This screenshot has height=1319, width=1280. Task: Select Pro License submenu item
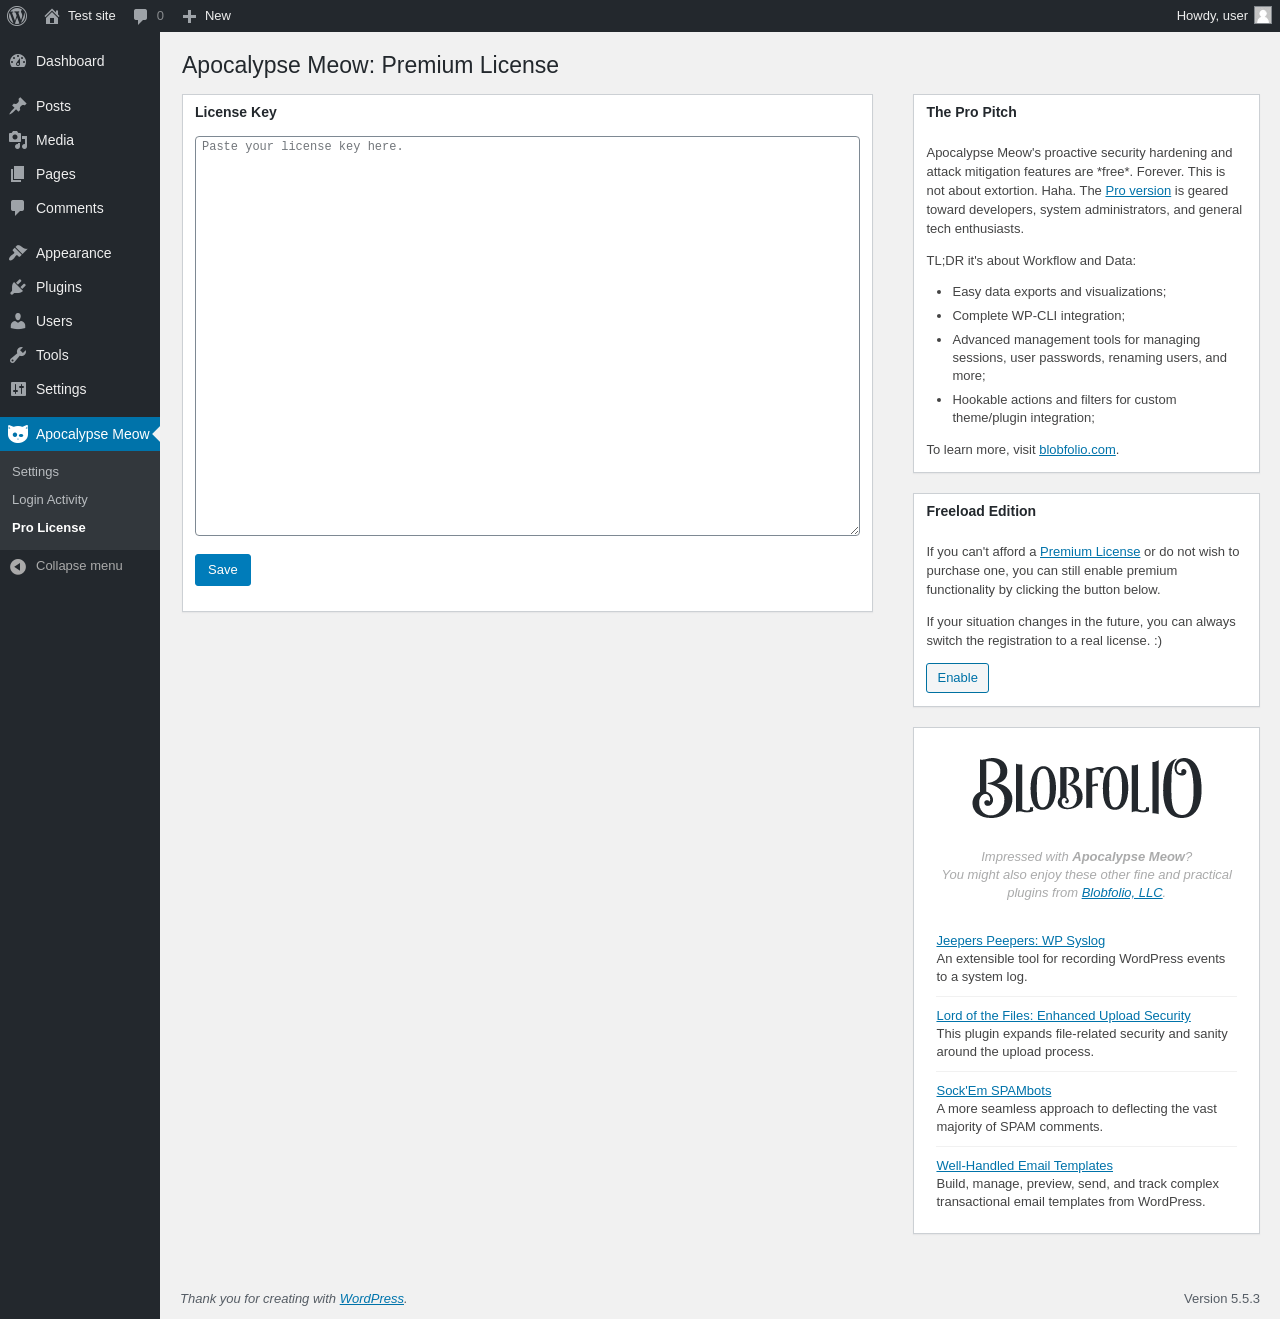[x=49, y=528]
